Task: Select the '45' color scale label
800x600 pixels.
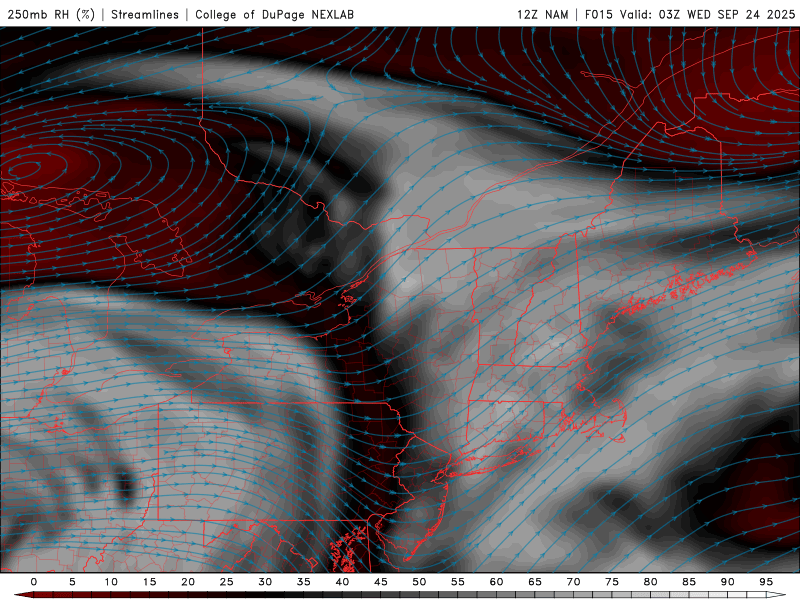Action: pos(381,582)
